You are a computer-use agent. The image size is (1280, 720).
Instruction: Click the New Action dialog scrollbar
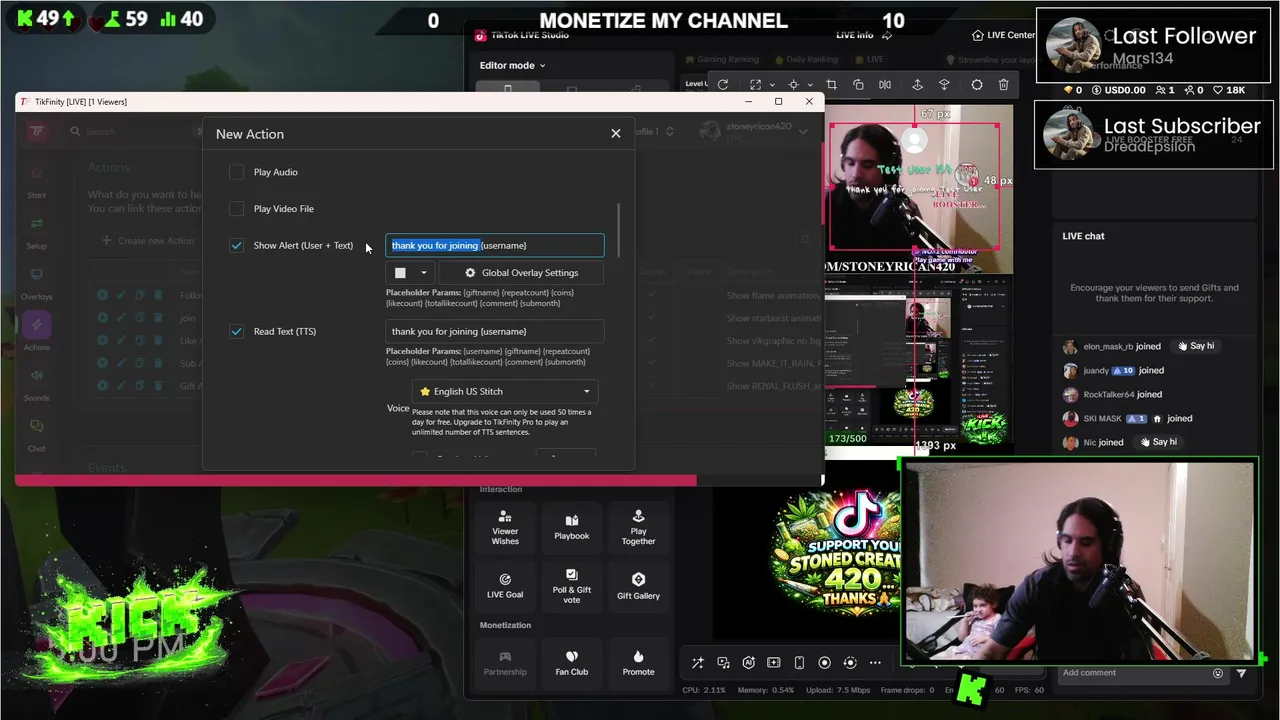click(x=619, y=228)
